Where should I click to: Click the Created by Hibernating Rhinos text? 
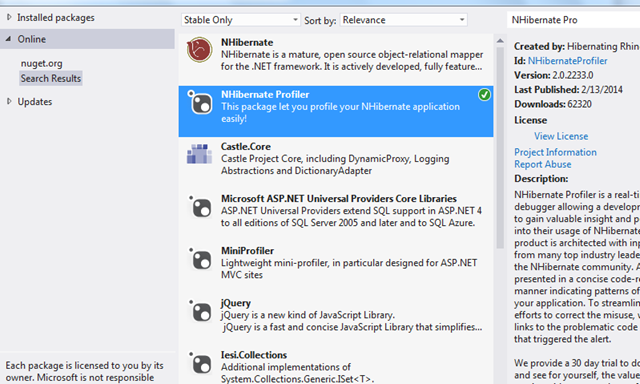pos(577,46)
